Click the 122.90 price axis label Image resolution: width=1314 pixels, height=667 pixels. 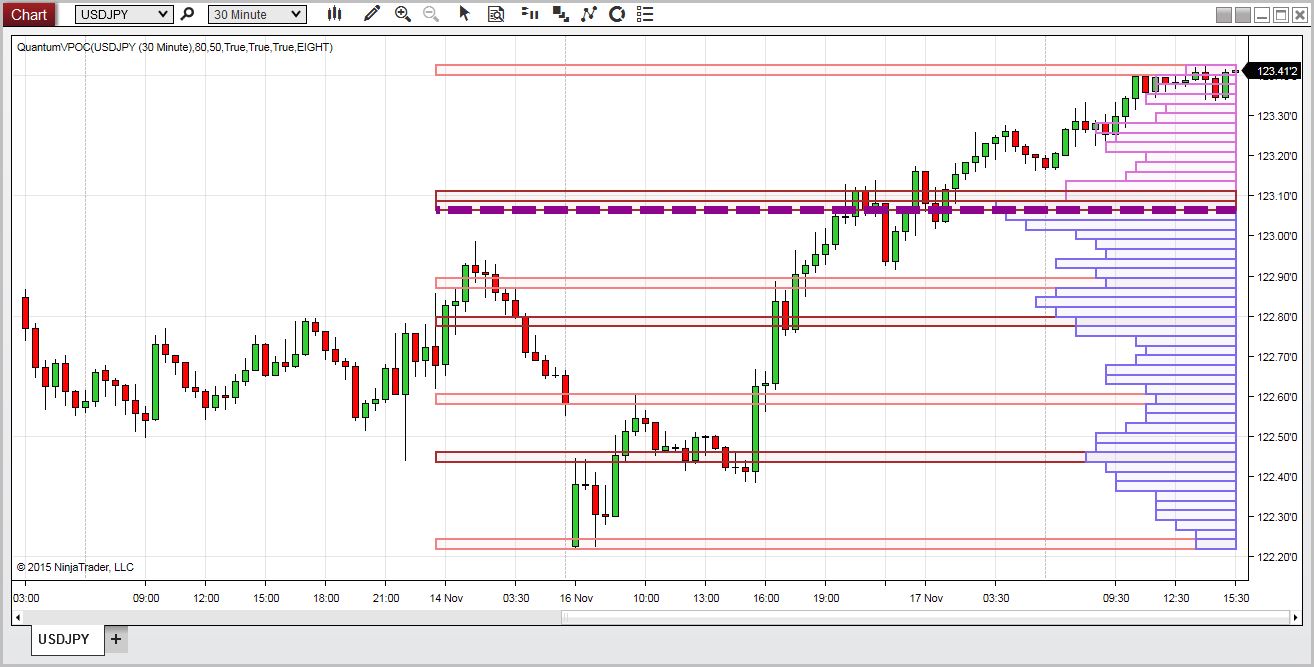(x=1278, y=276)
